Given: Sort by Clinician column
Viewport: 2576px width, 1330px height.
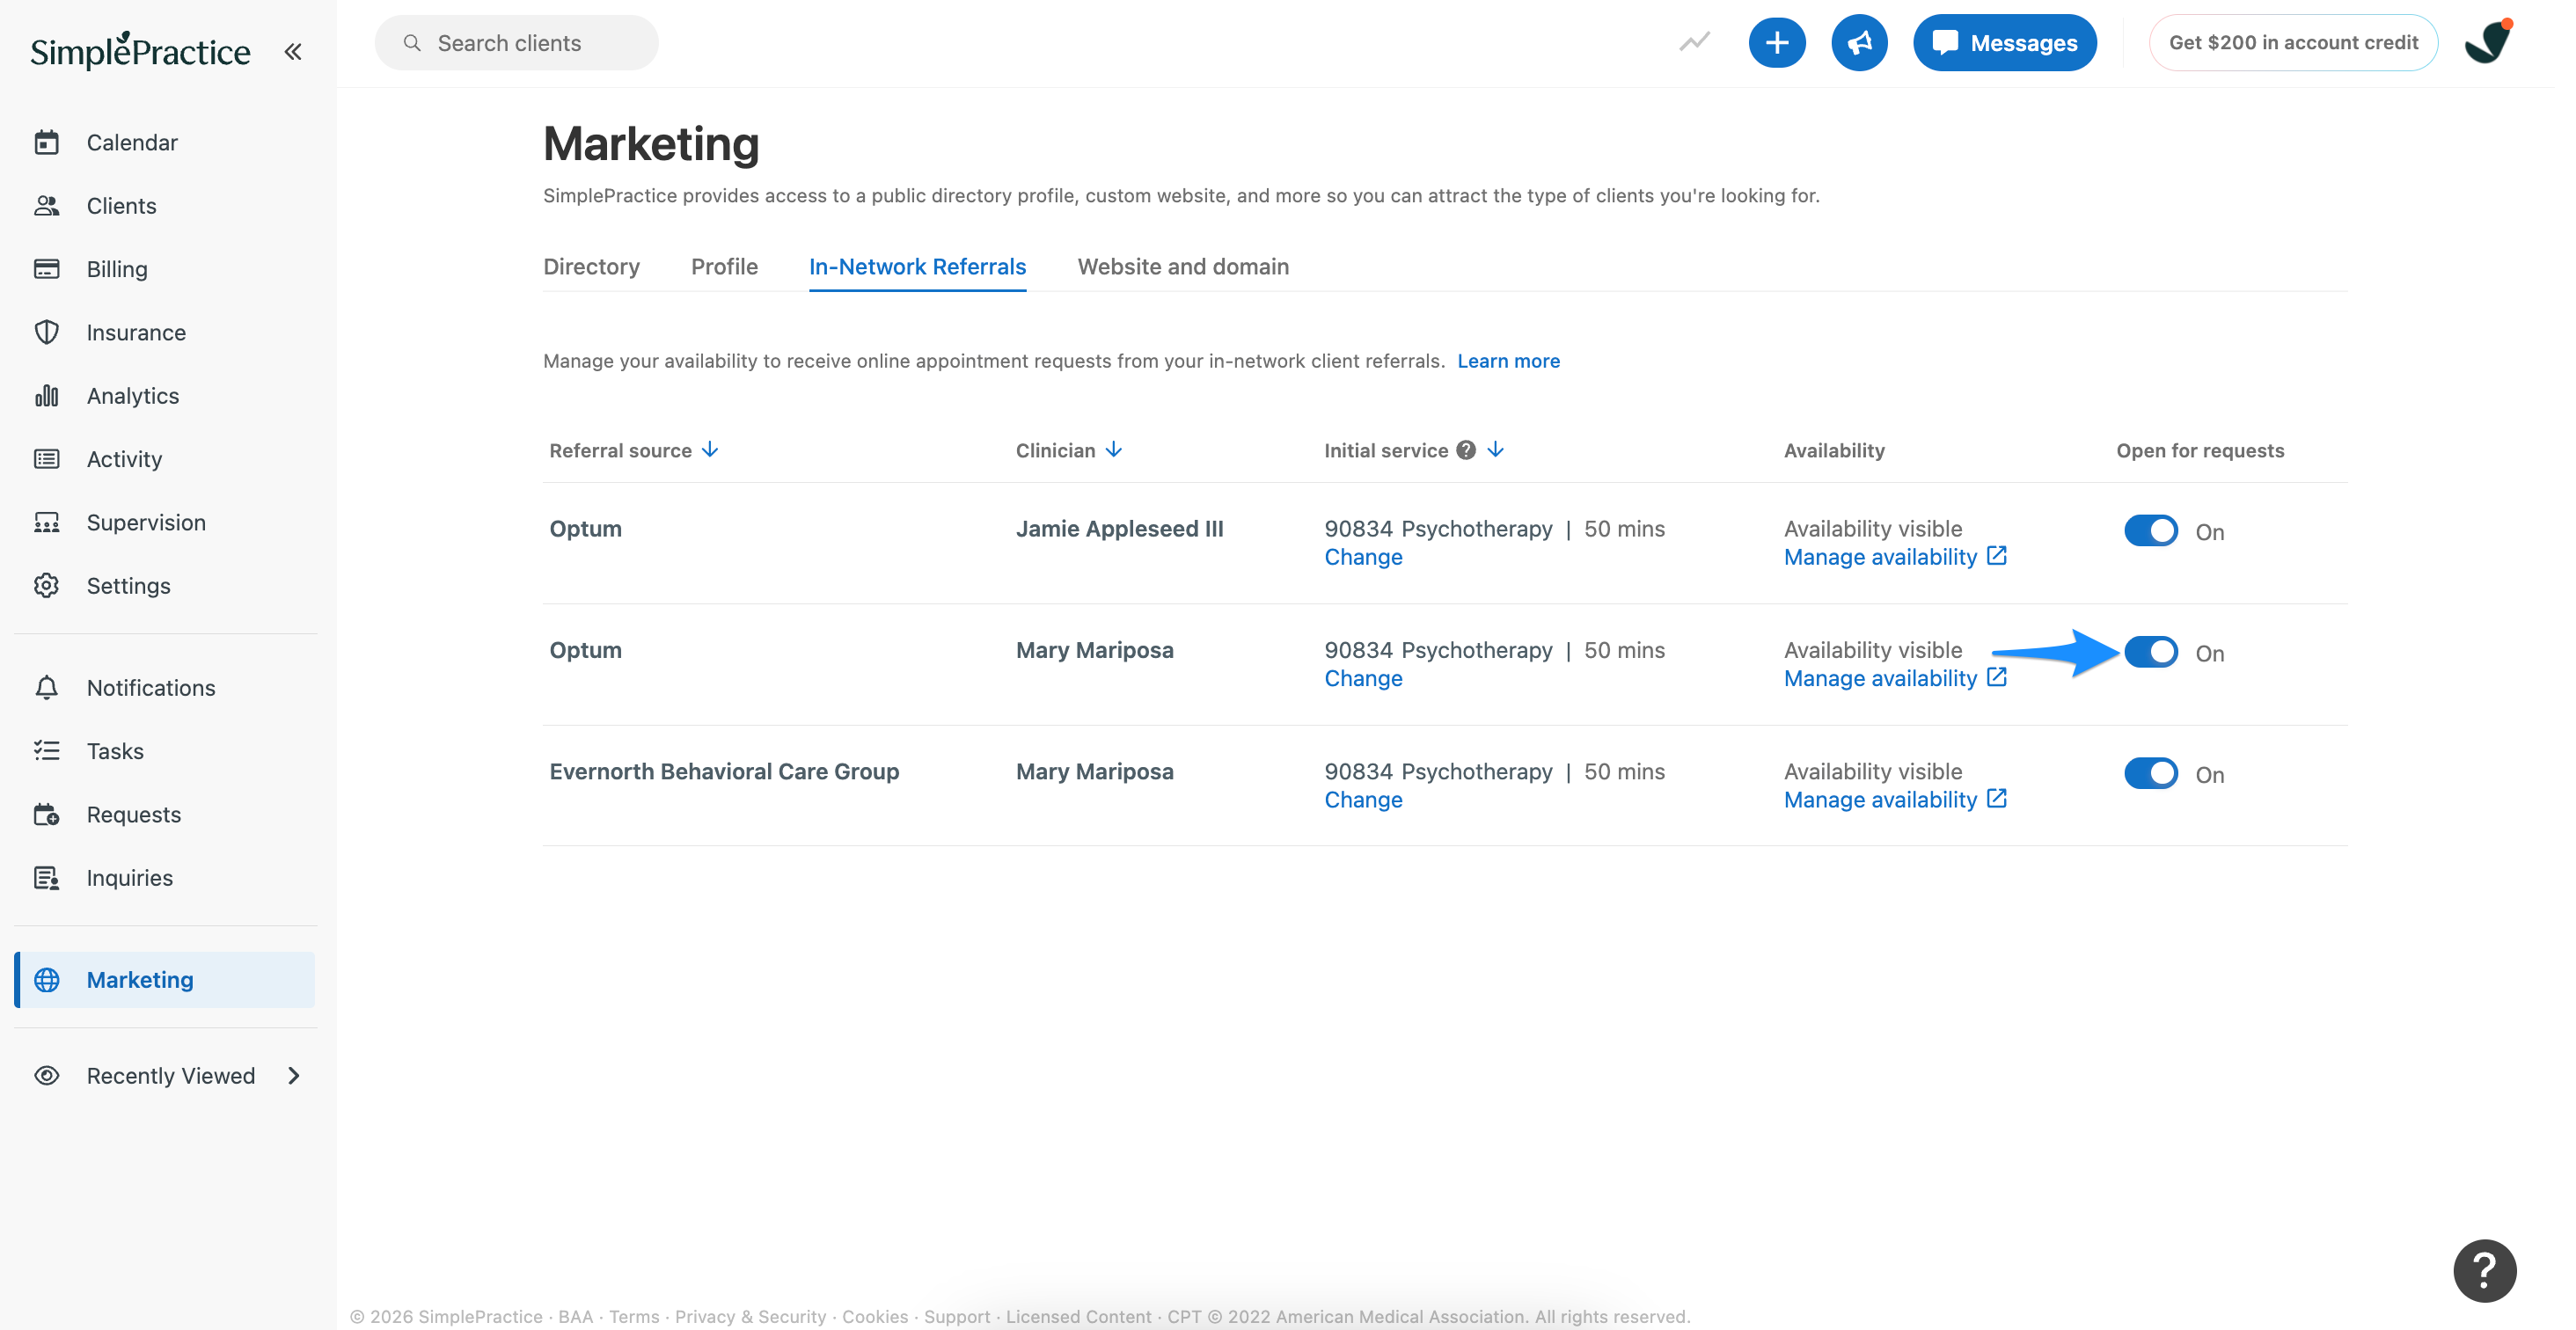Looking at the screenshot, I should click(x=1069, y=450).
